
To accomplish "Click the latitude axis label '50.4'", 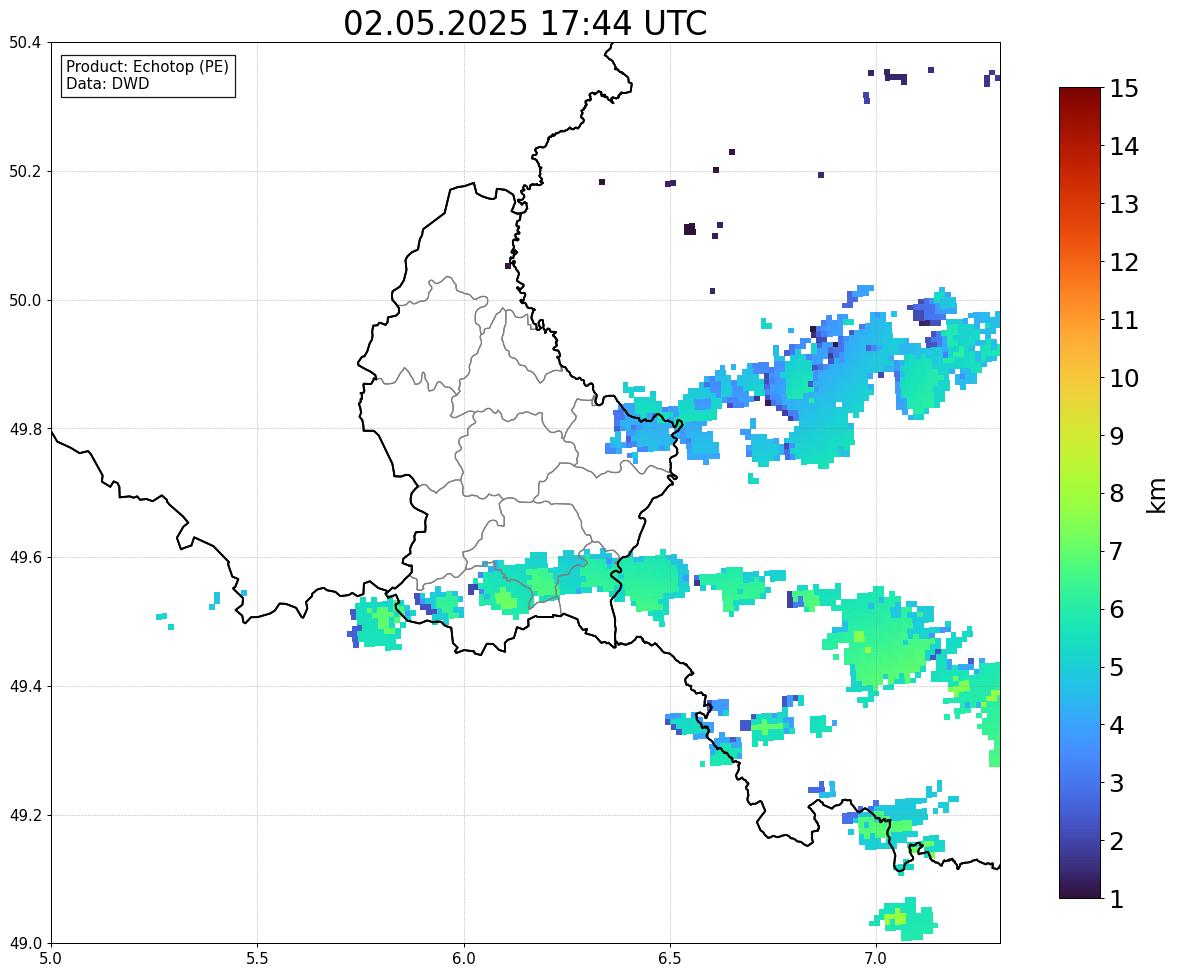I will pyautogui.click(x=24, y=43).
